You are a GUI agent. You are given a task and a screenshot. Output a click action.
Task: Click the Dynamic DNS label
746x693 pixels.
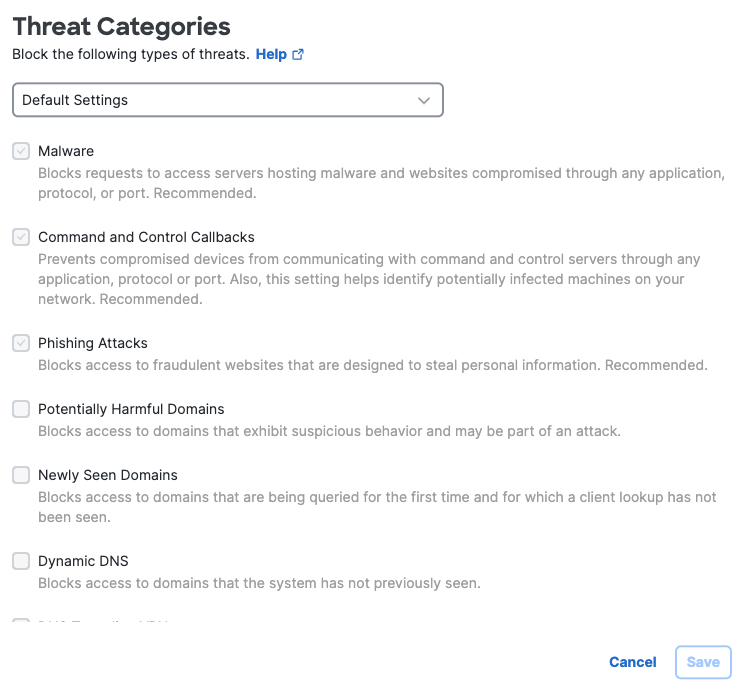(x=83, y=561)
